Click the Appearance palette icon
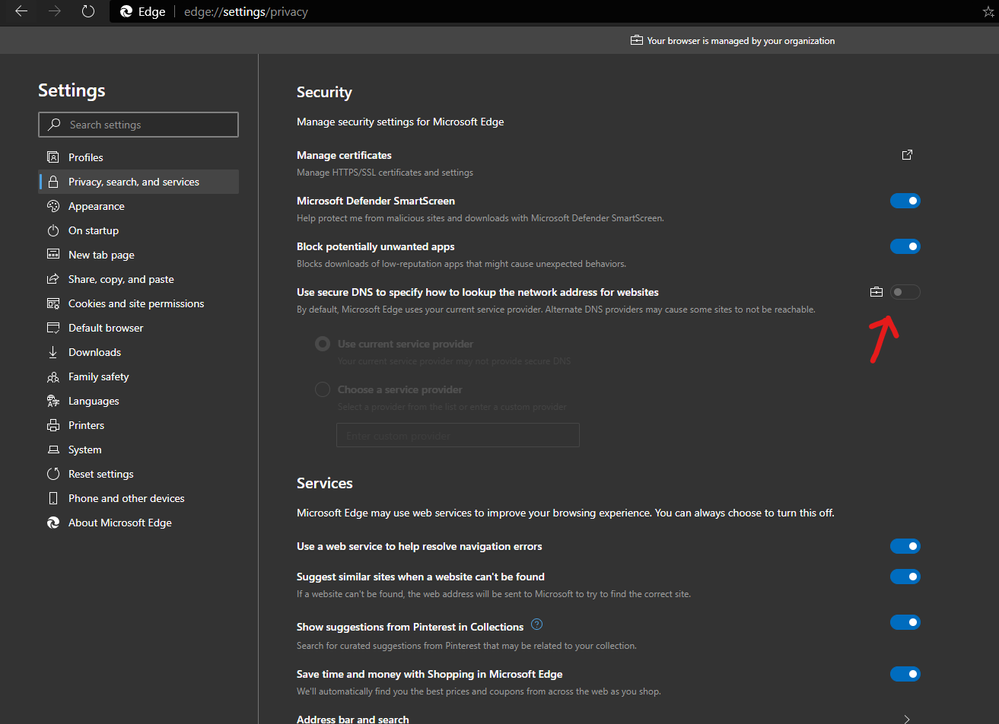The width and height of the screenshot is (999, 724). 53,206
